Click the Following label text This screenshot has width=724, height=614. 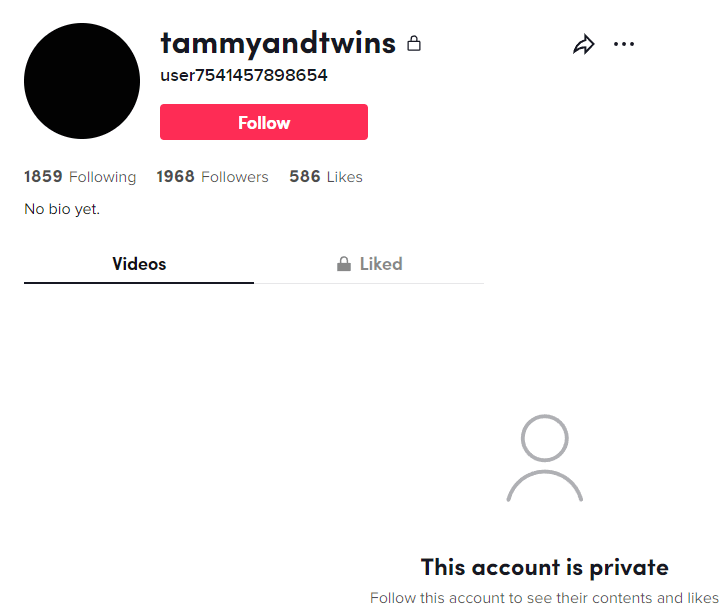pyautogui.click(x=103, y=177)
